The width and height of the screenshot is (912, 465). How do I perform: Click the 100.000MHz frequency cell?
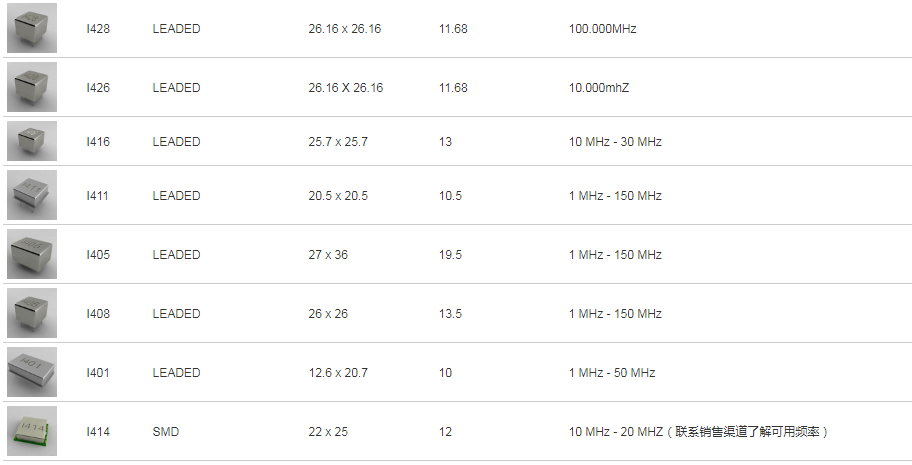[602, 29]
